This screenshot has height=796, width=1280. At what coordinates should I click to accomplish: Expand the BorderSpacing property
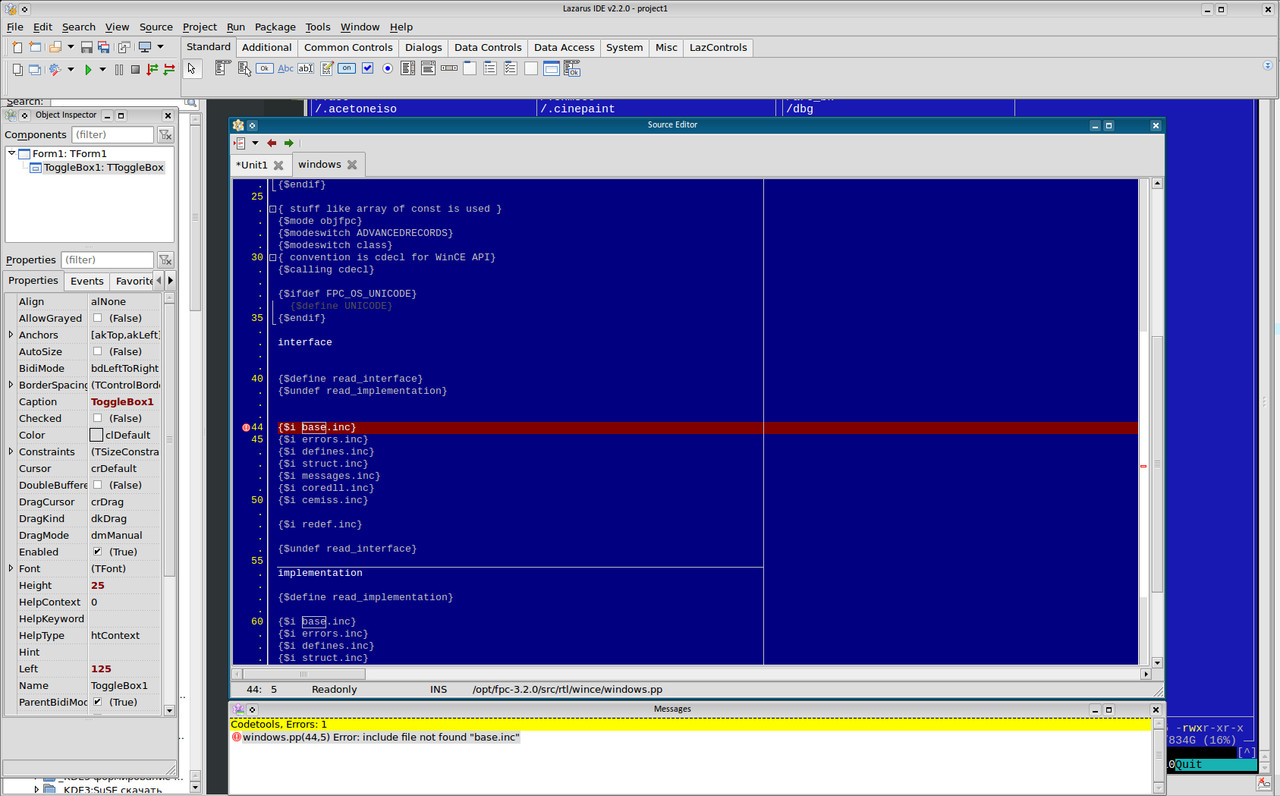pos(11,385)
